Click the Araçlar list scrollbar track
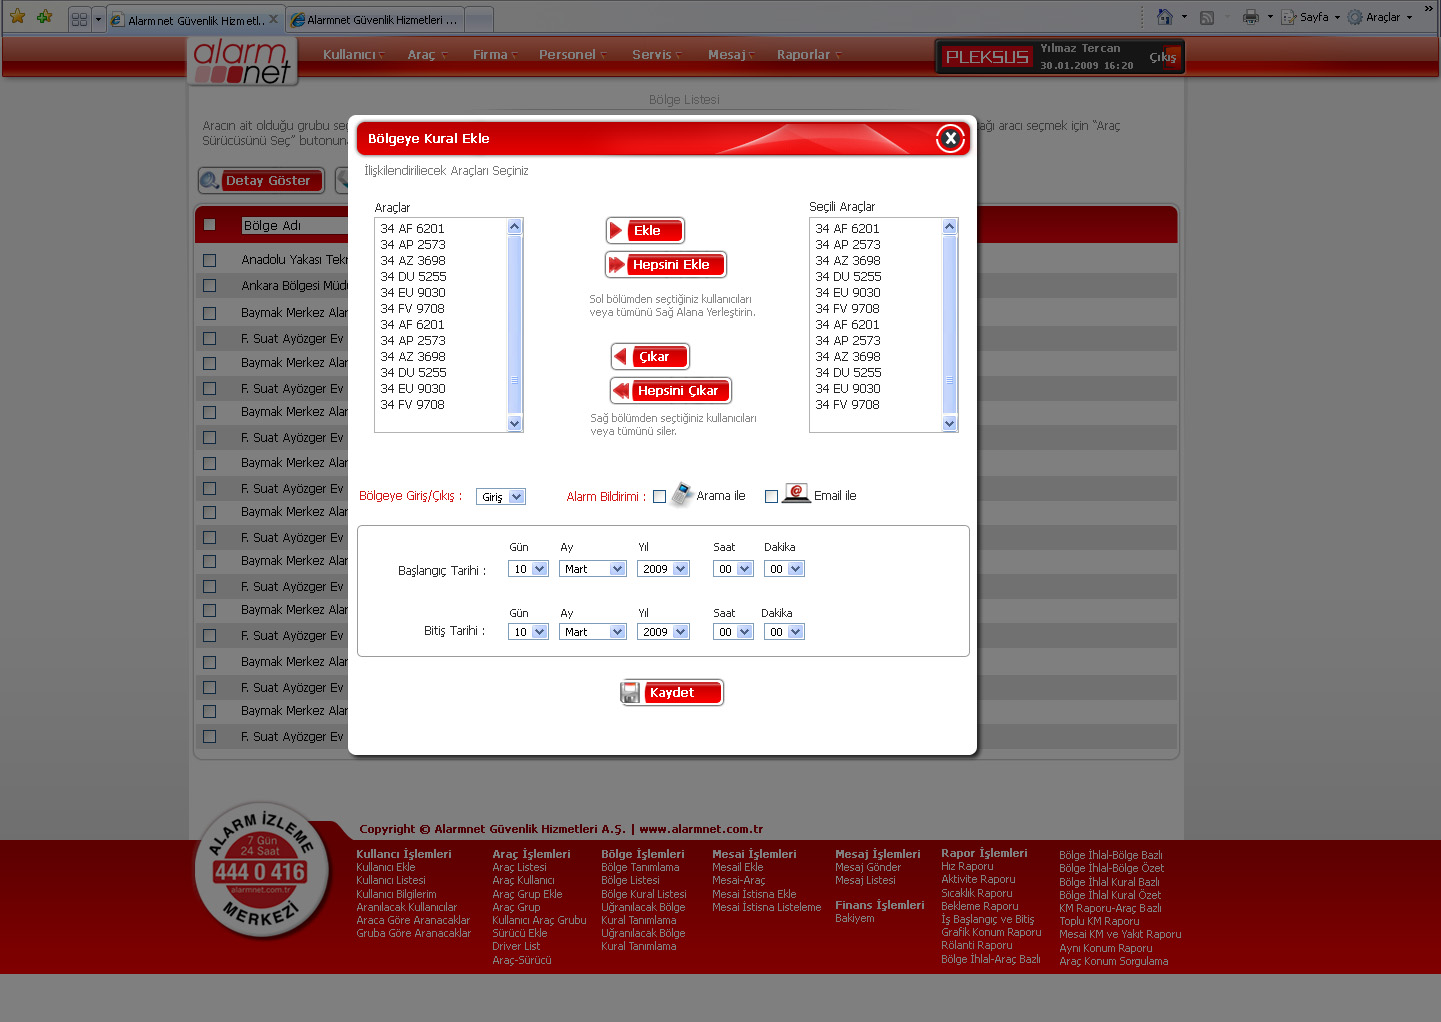 [515, 325]
